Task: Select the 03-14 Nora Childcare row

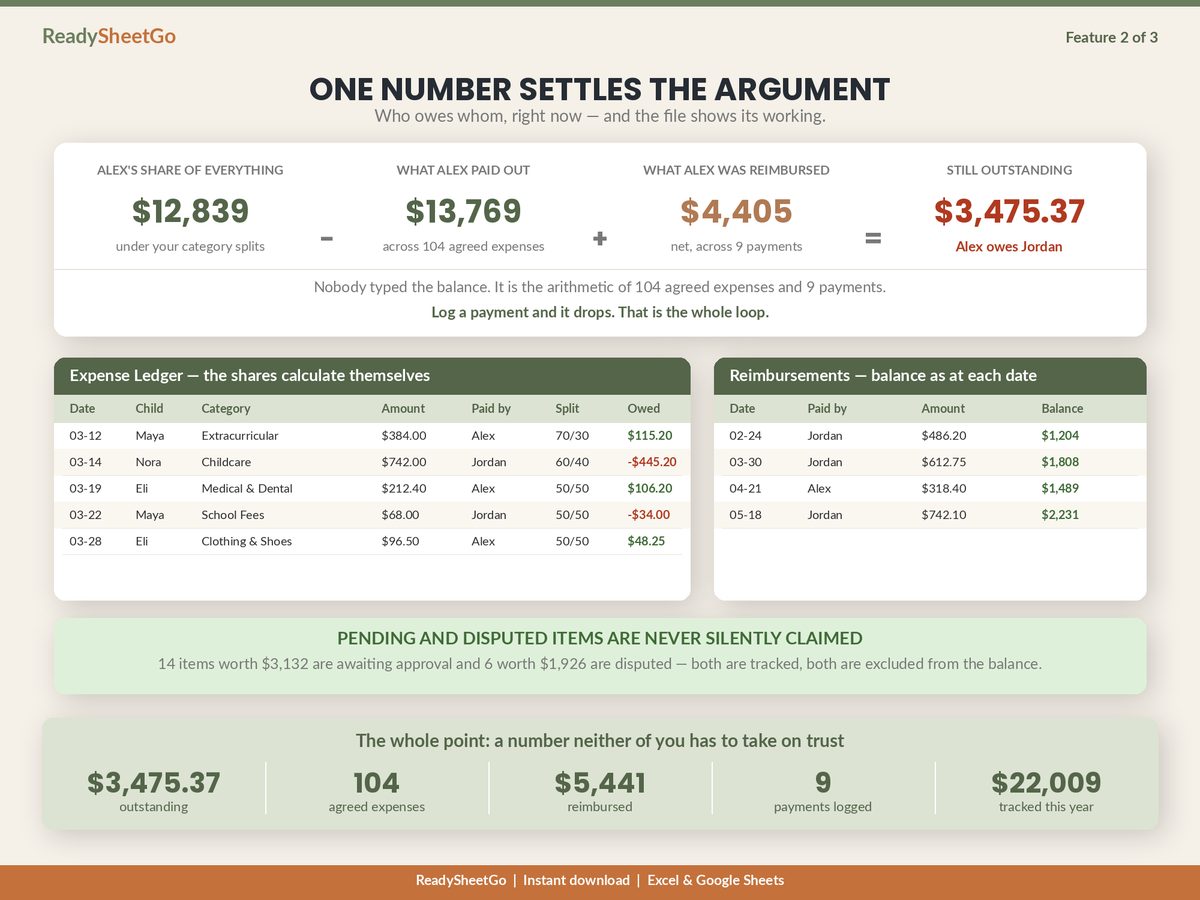Action: (372, 462)
